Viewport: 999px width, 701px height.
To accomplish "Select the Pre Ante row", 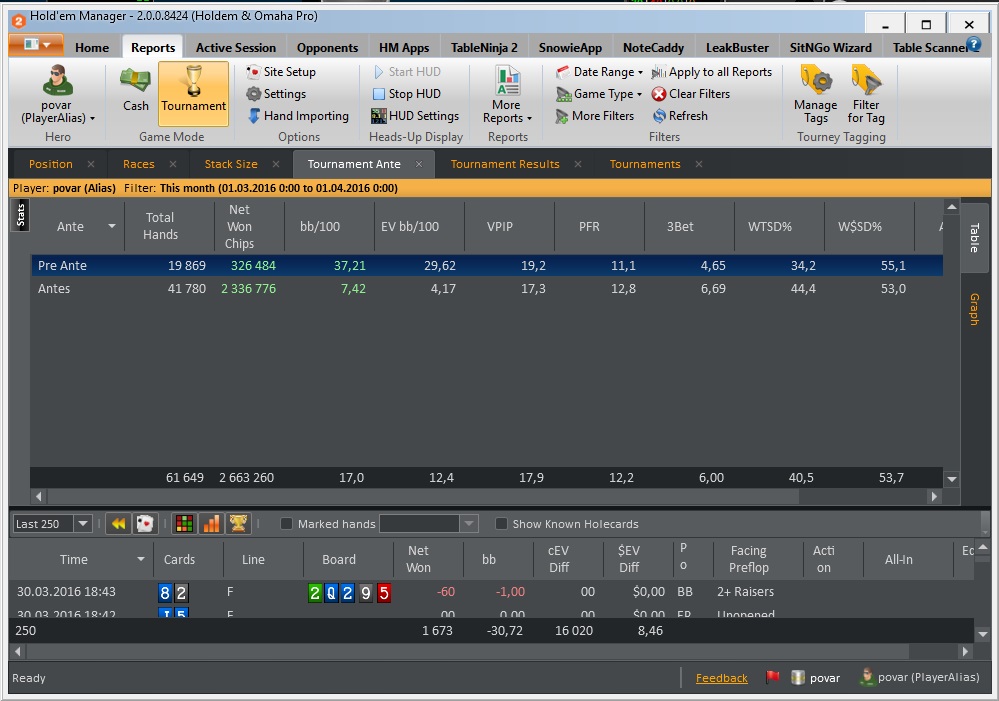I will [x=487, y=266].
